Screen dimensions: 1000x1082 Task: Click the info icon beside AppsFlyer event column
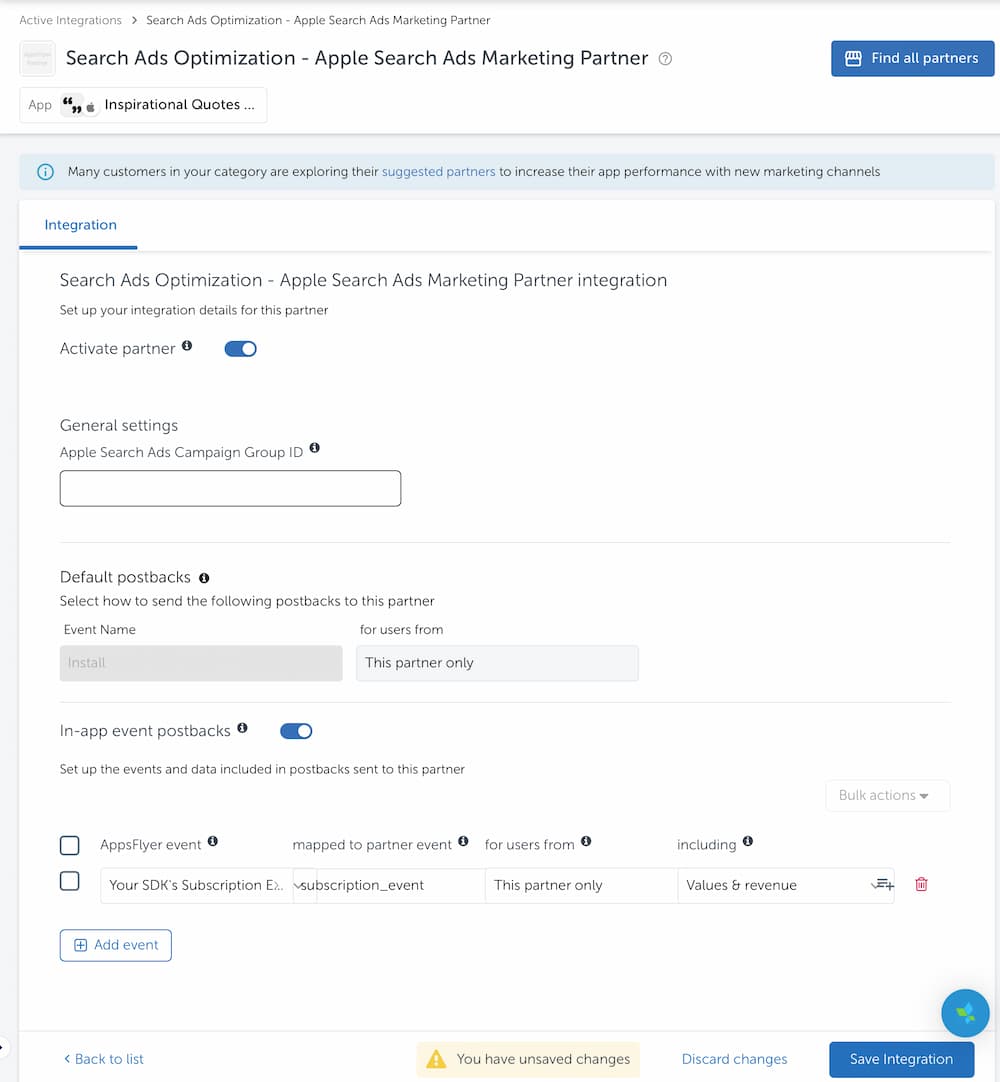point(211,840)
